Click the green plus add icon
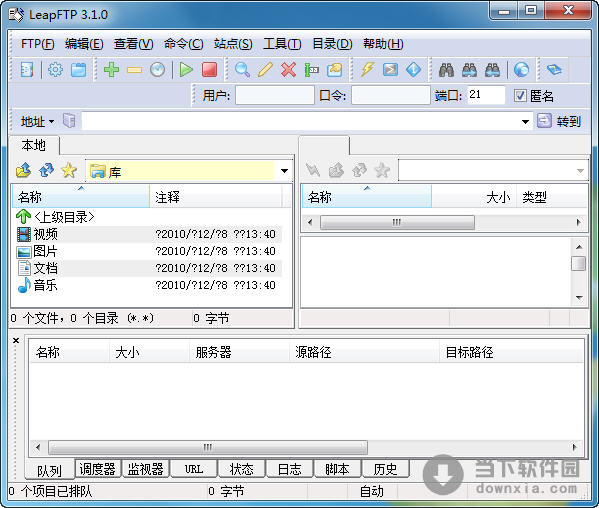599x508 pixels. tap(112, 70)
